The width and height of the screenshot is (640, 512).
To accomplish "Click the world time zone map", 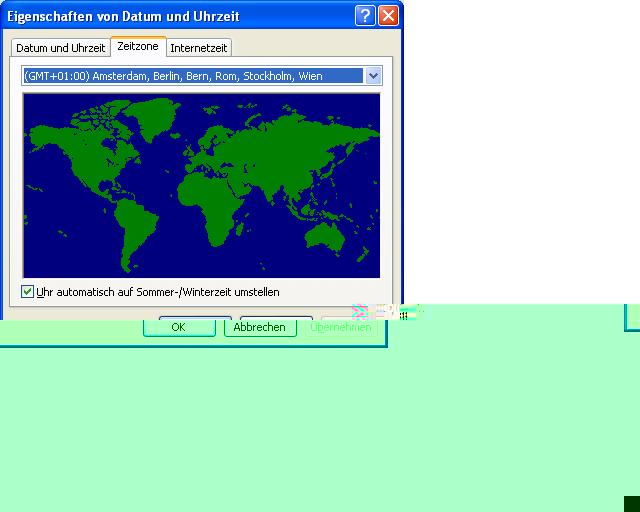I will (x=202, y=186).
